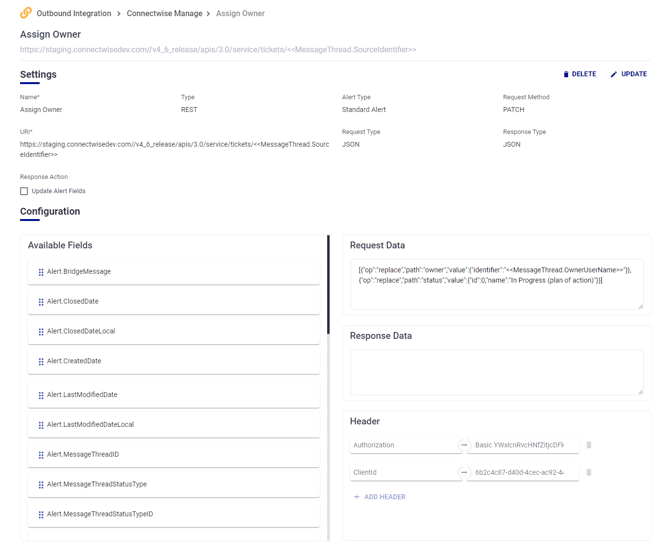Enable the Update Alert Fields checkbox

[x=24, y=191]
